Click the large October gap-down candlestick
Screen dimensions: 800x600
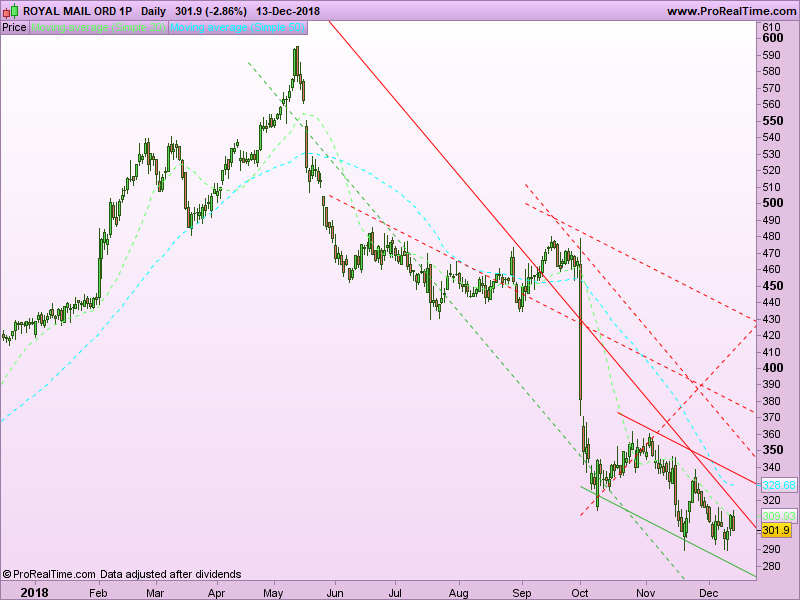point(581,327)
